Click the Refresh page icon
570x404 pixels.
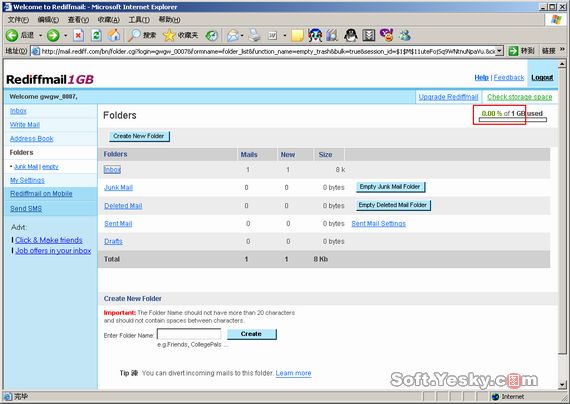tap(96, 35)
